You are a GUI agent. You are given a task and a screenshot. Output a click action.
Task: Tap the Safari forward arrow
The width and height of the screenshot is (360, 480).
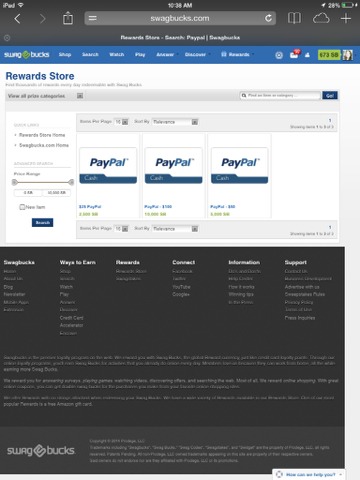pos(42,19)
